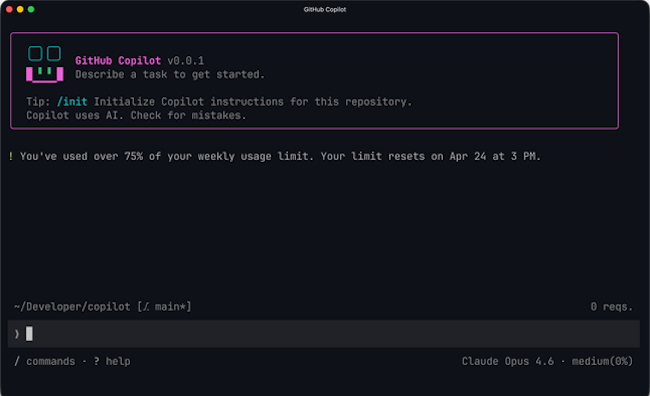Focus the command input field
Image resolution: width=650 pixels, height=396 pixels.
tap(324, 334)
